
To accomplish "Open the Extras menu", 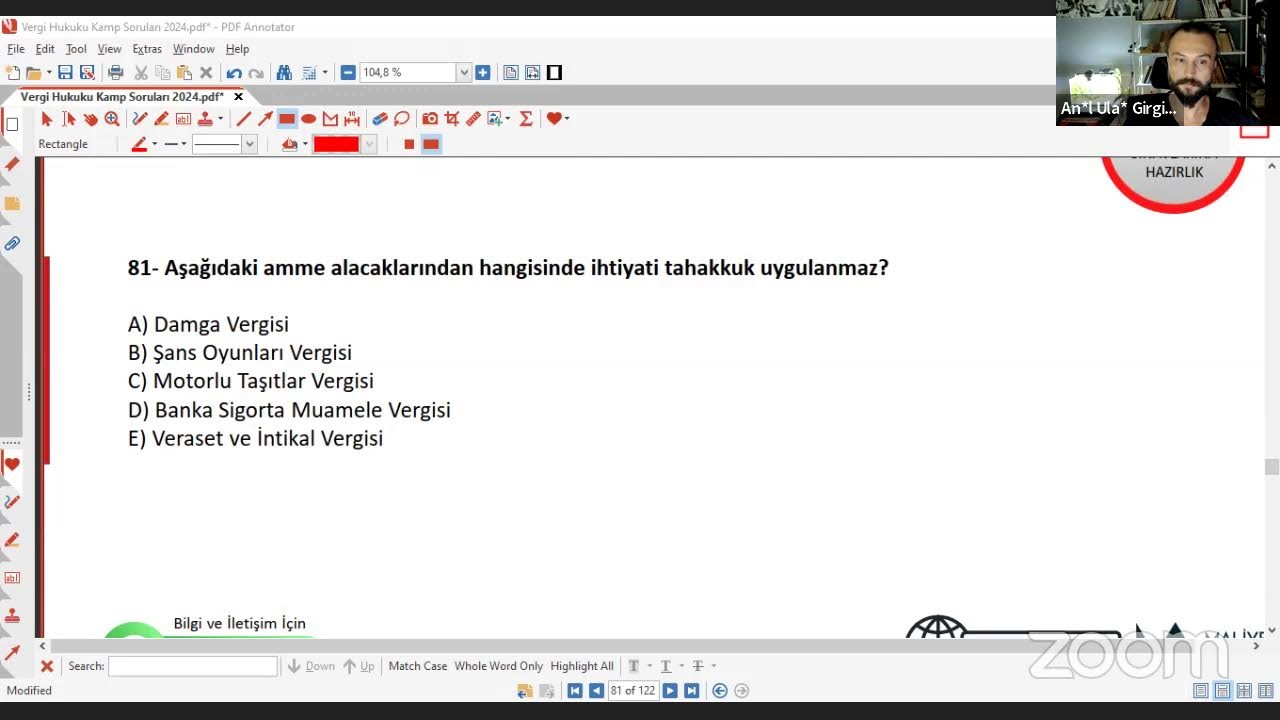I will pos(147,49).
